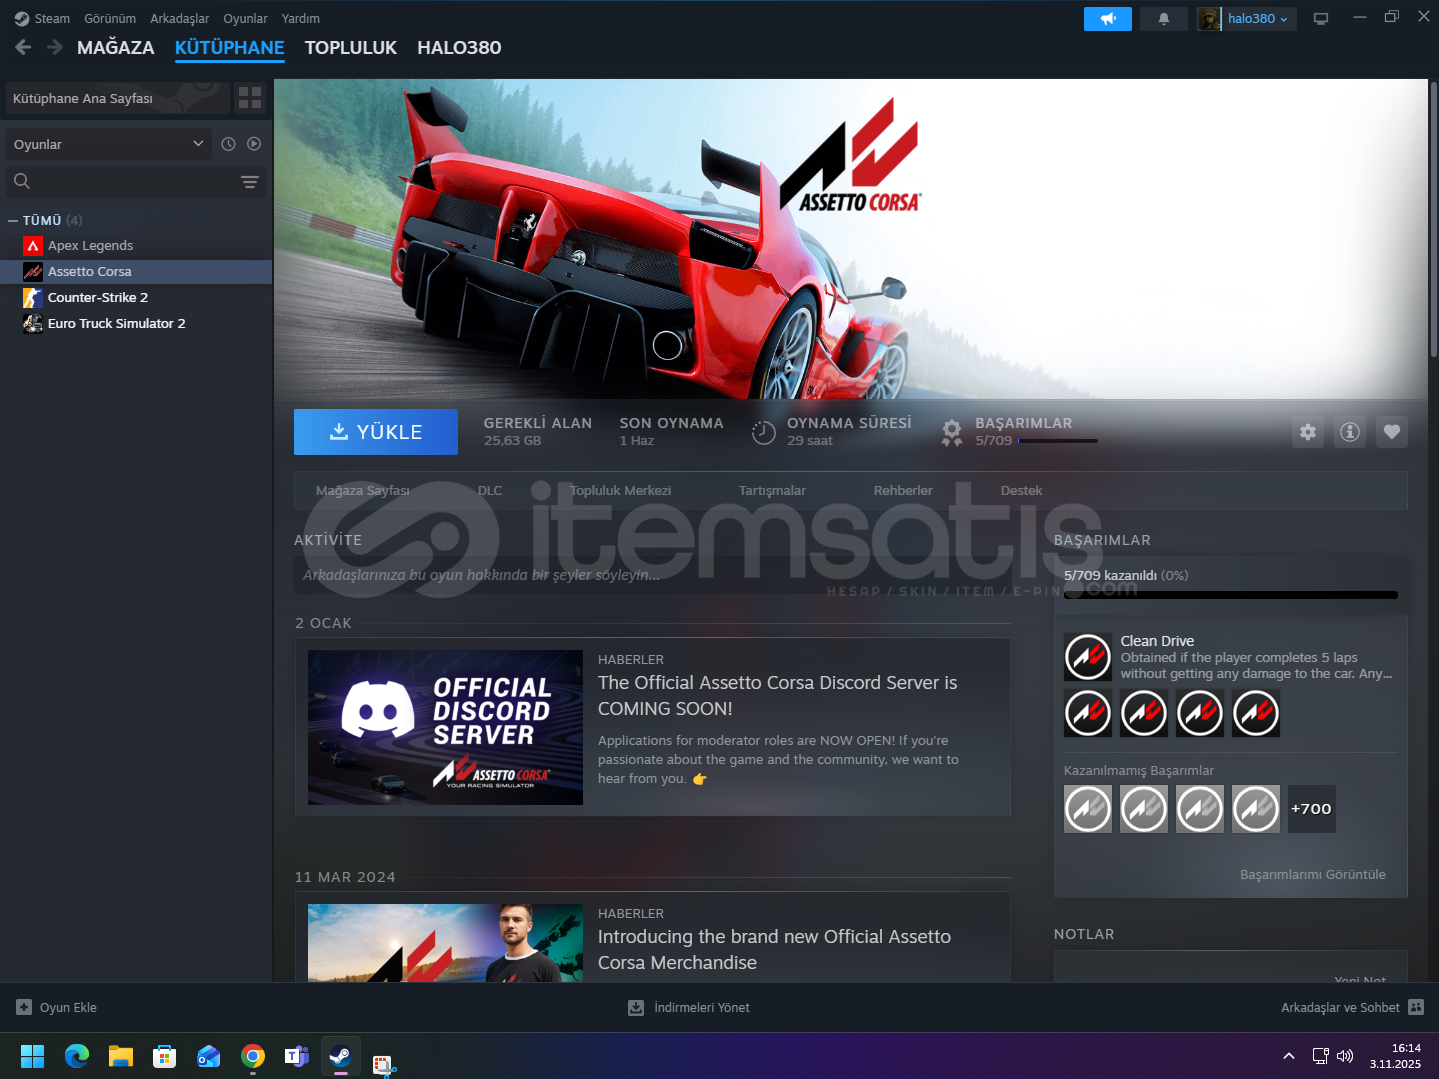Open Assetto Corsa settings gear
This screenshot has height=1079, width=1439.
(x=1307, y=432)
